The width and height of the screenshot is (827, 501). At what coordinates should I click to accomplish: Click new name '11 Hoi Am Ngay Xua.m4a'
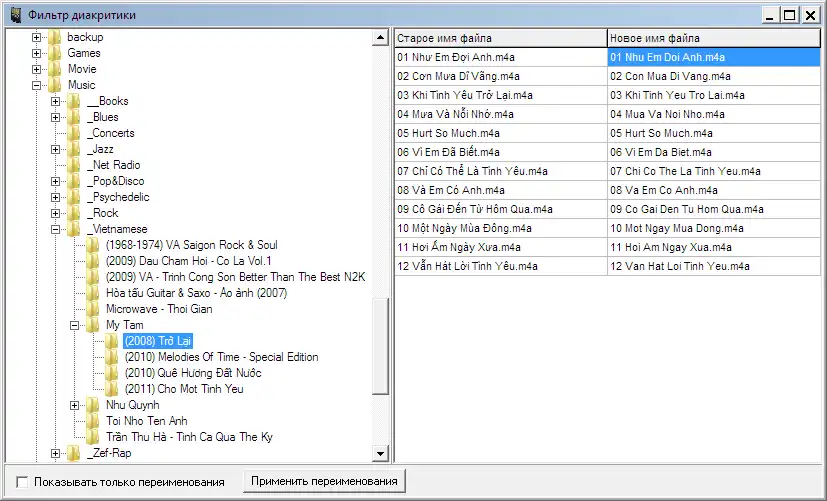tap(714, 247)
